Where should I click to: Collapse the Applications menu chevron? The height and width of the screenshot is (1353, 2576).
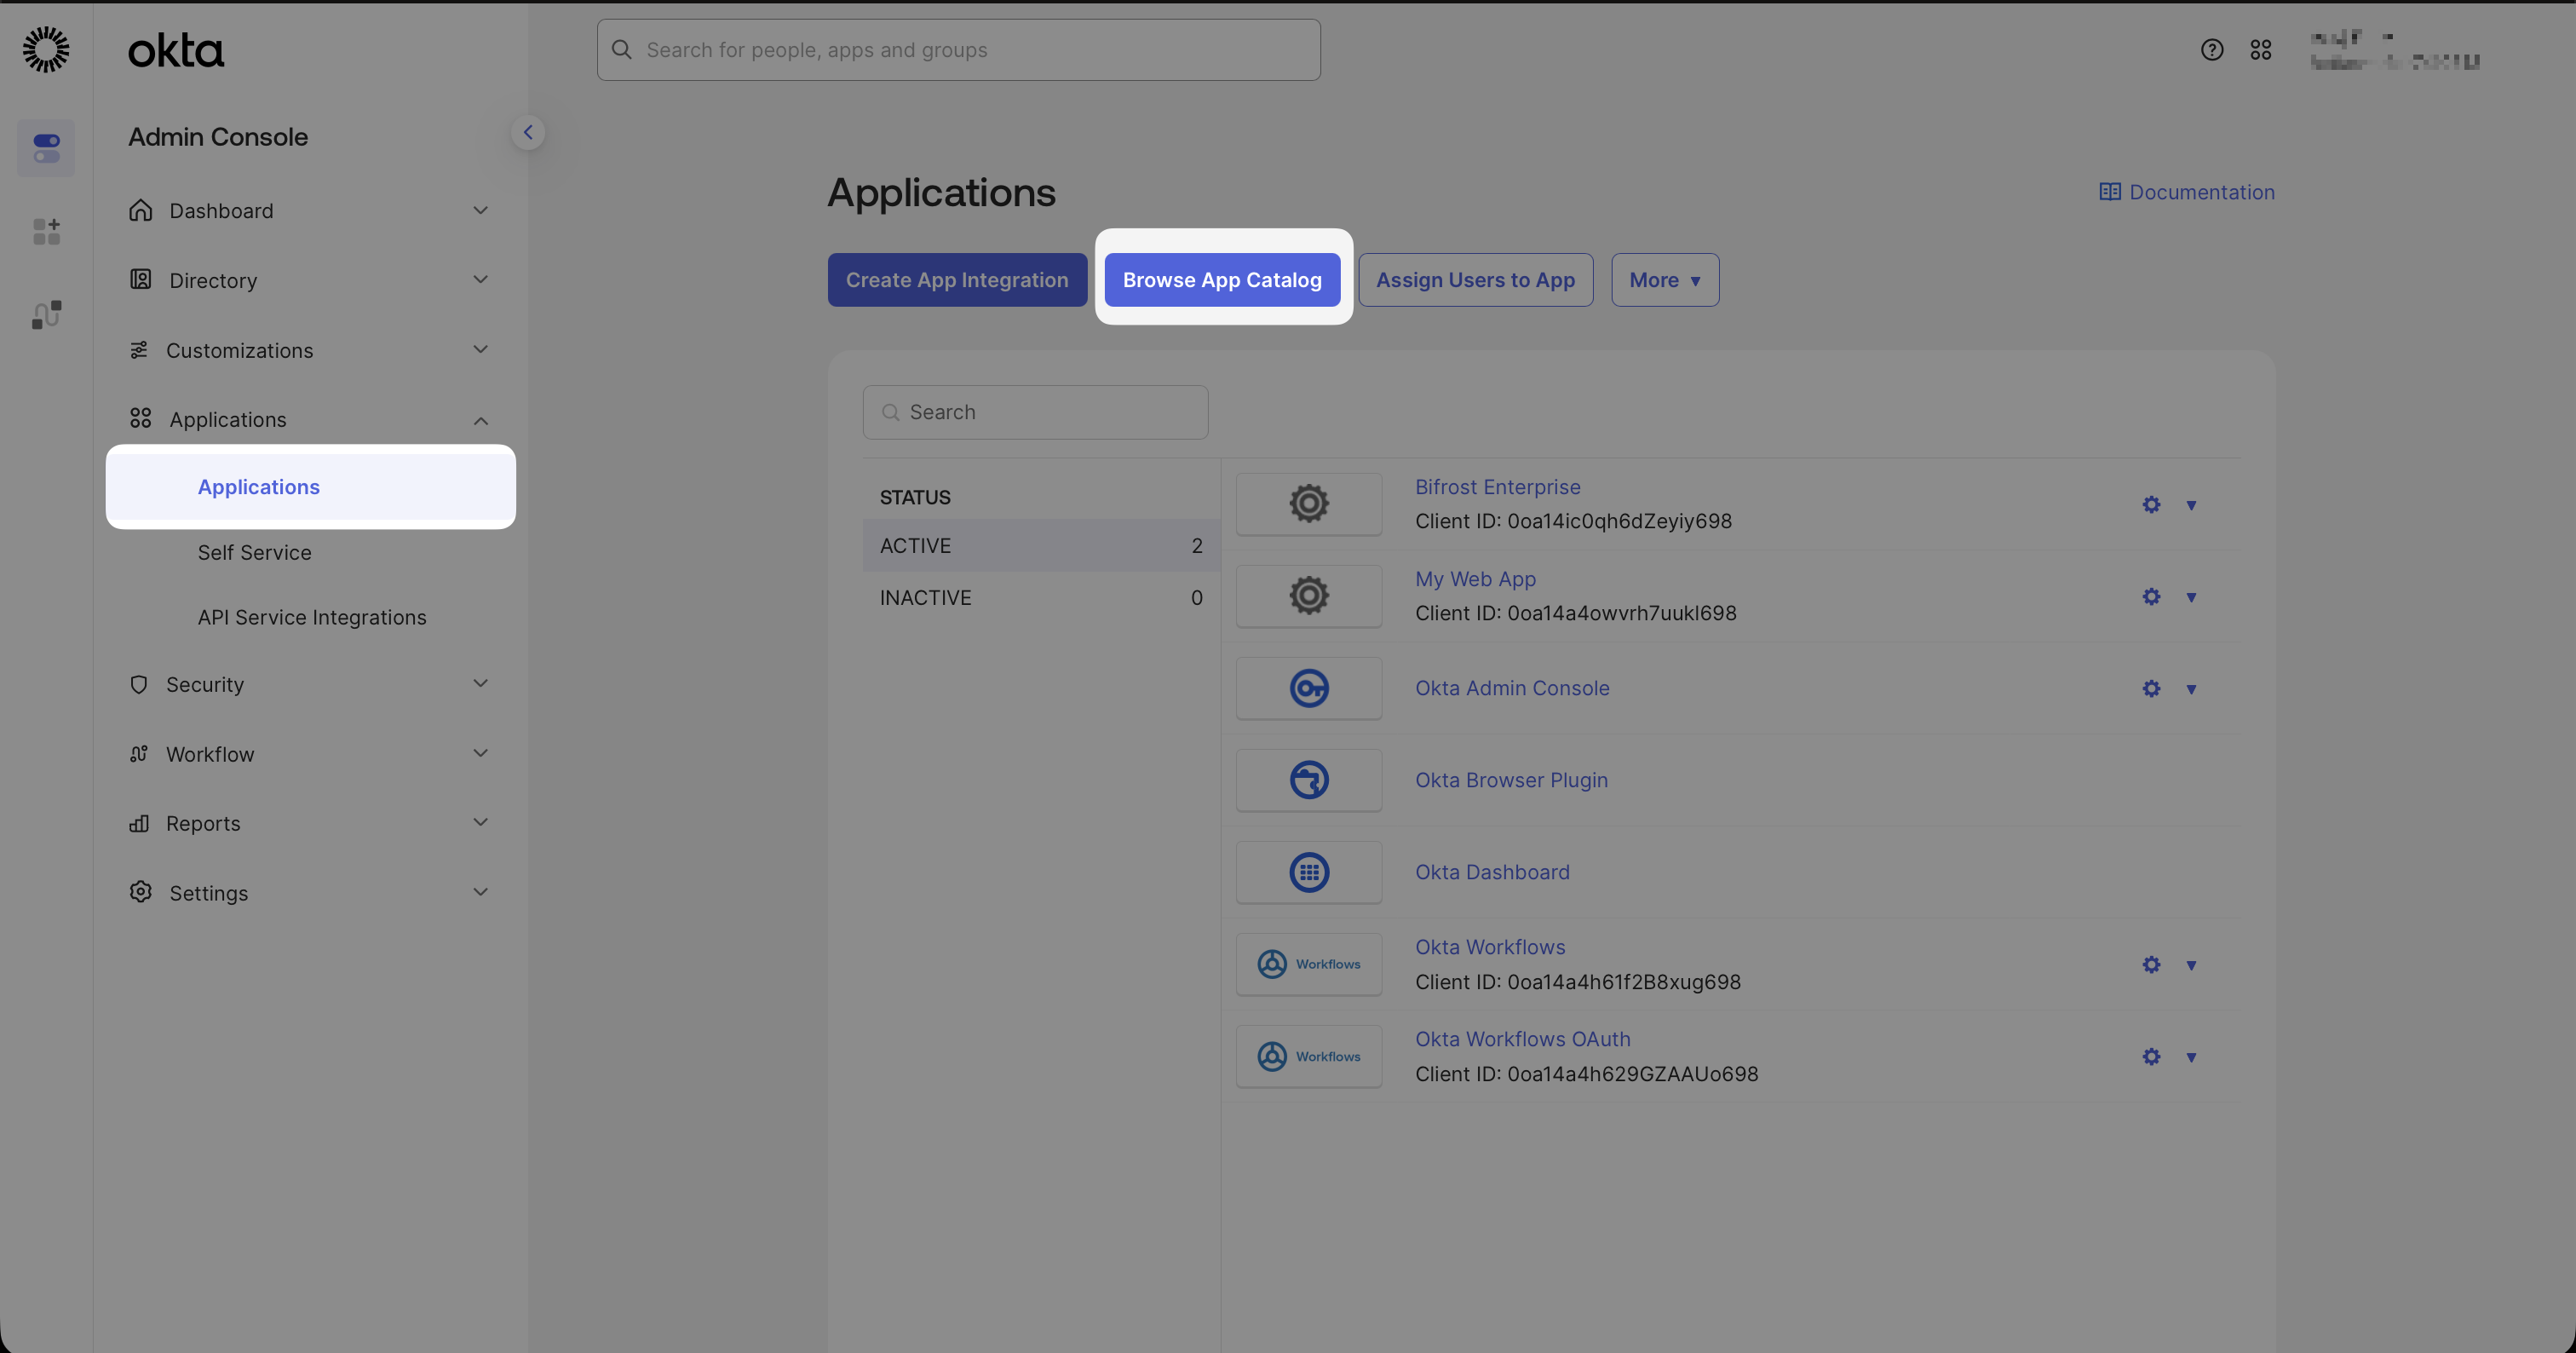[x=481, y=420]
